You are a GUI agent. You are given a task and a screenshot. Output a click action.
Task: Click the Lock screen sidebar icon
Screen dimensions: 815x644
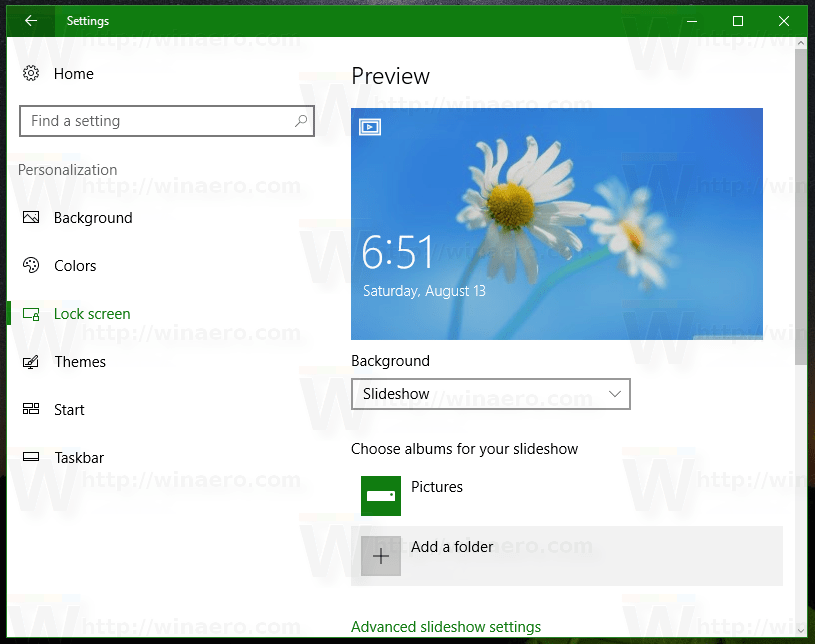[x=31, y=314]
